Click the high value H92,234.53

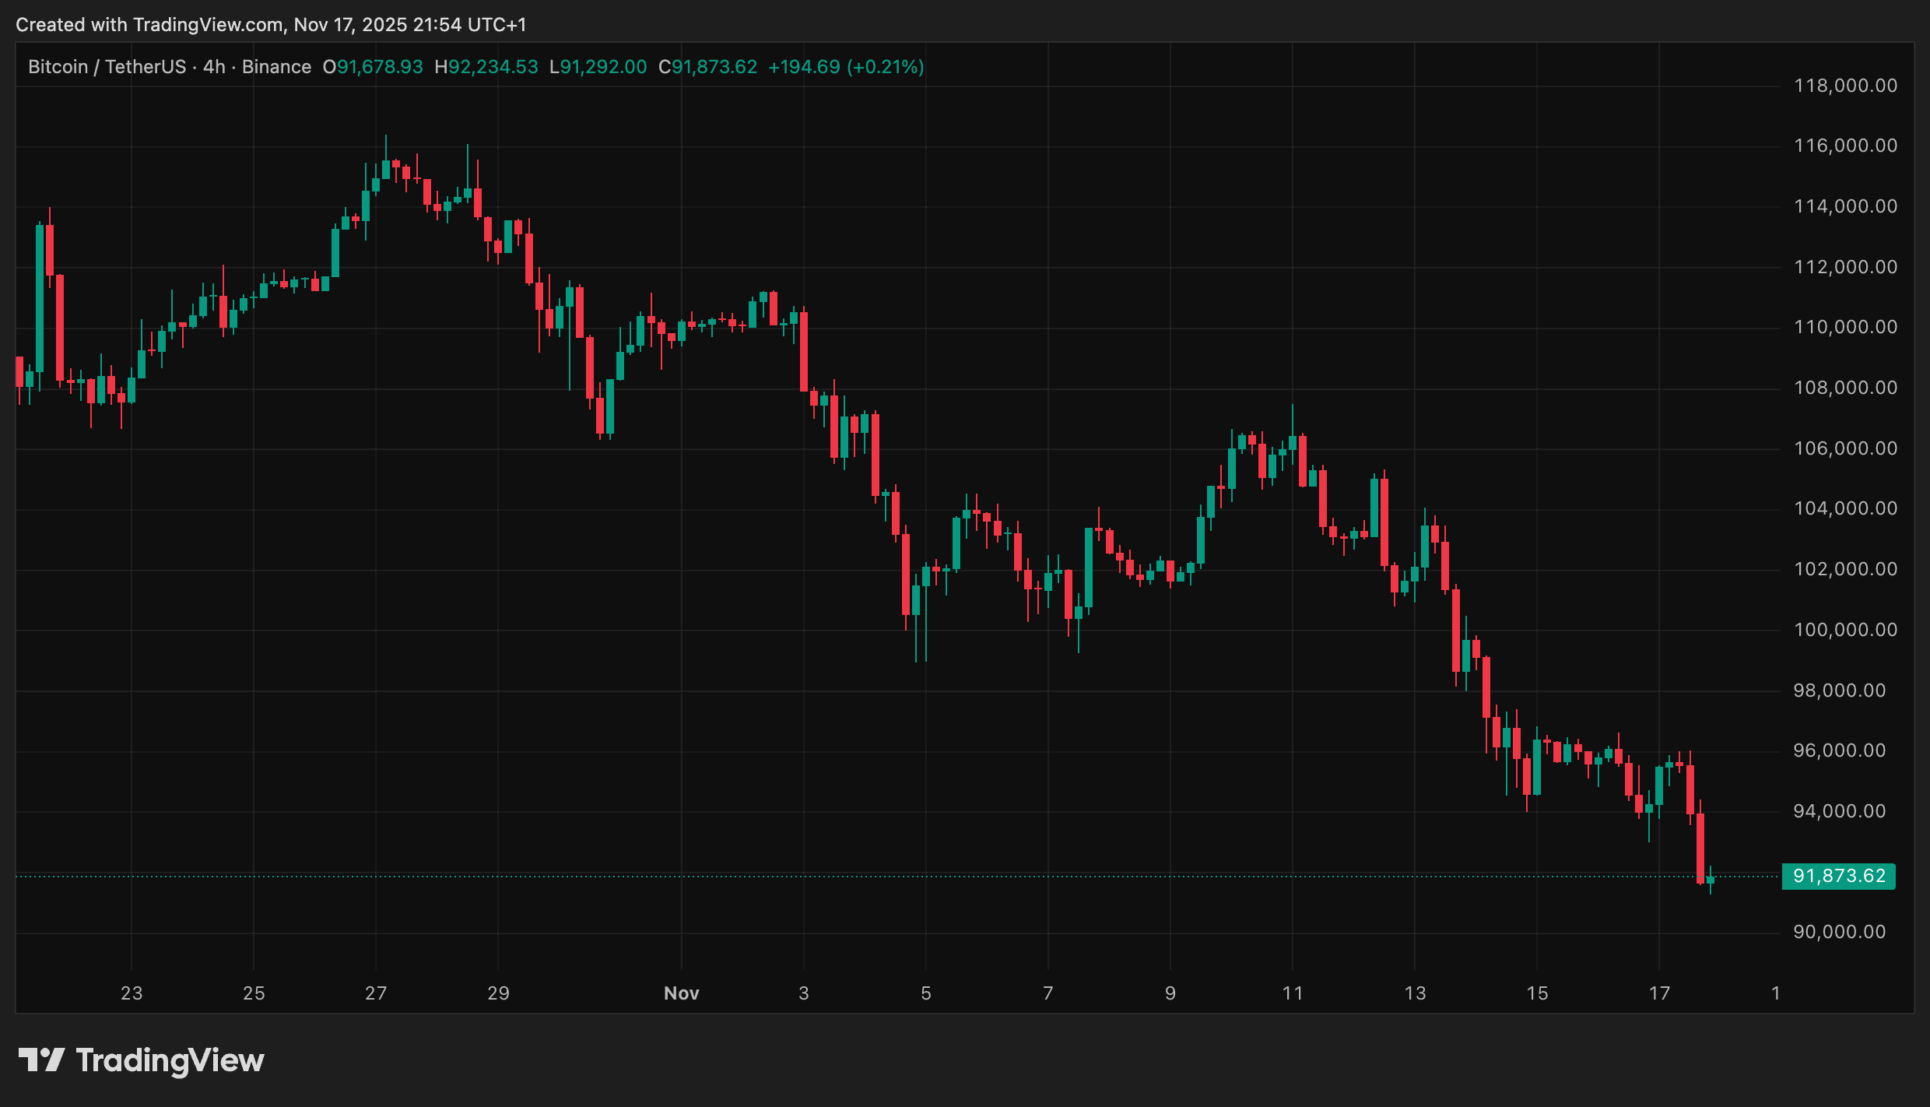[486, 67]
